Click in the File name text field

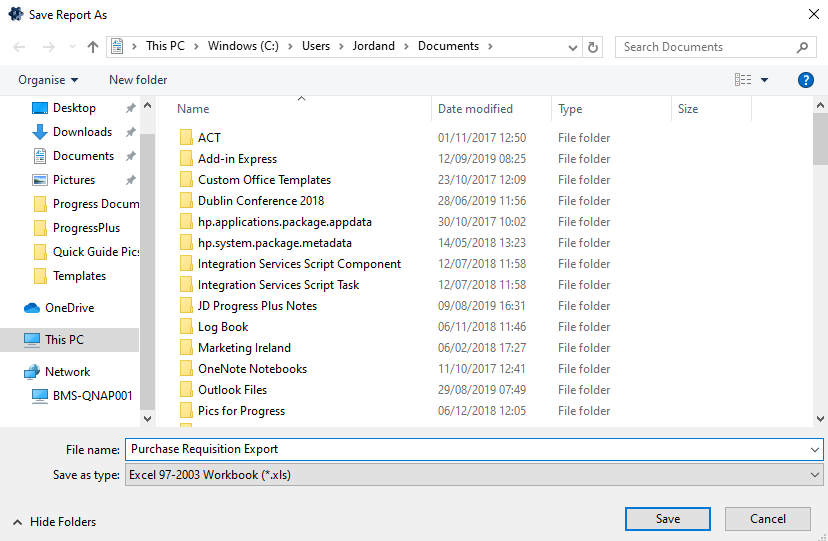[465, 450]
